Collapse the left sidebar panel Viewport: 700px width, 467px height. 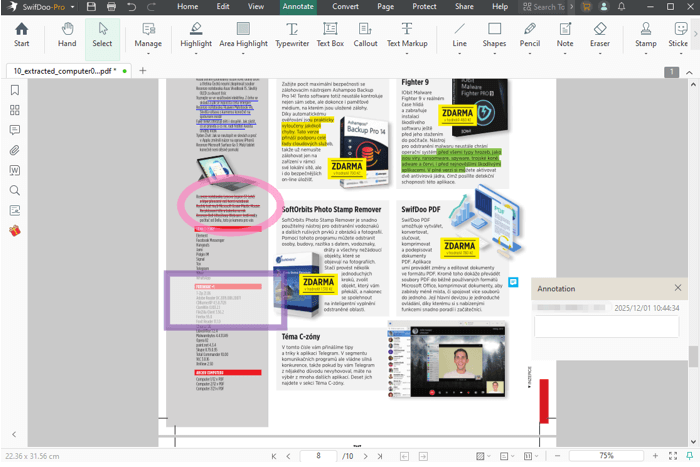click(14, 434)
